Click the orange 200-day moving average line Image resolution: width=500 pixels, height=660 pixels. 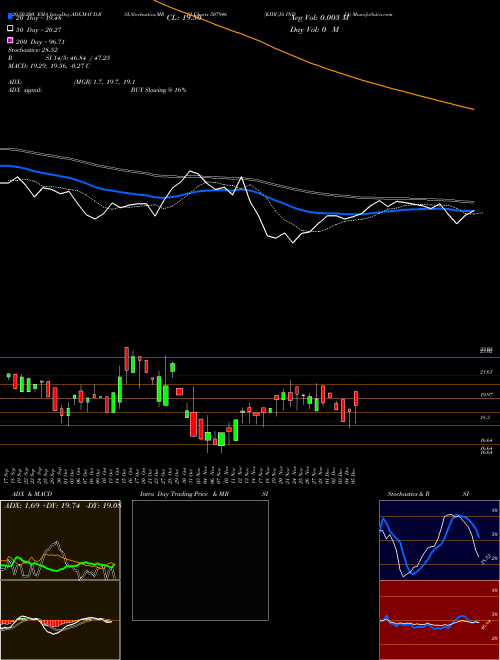314,64
